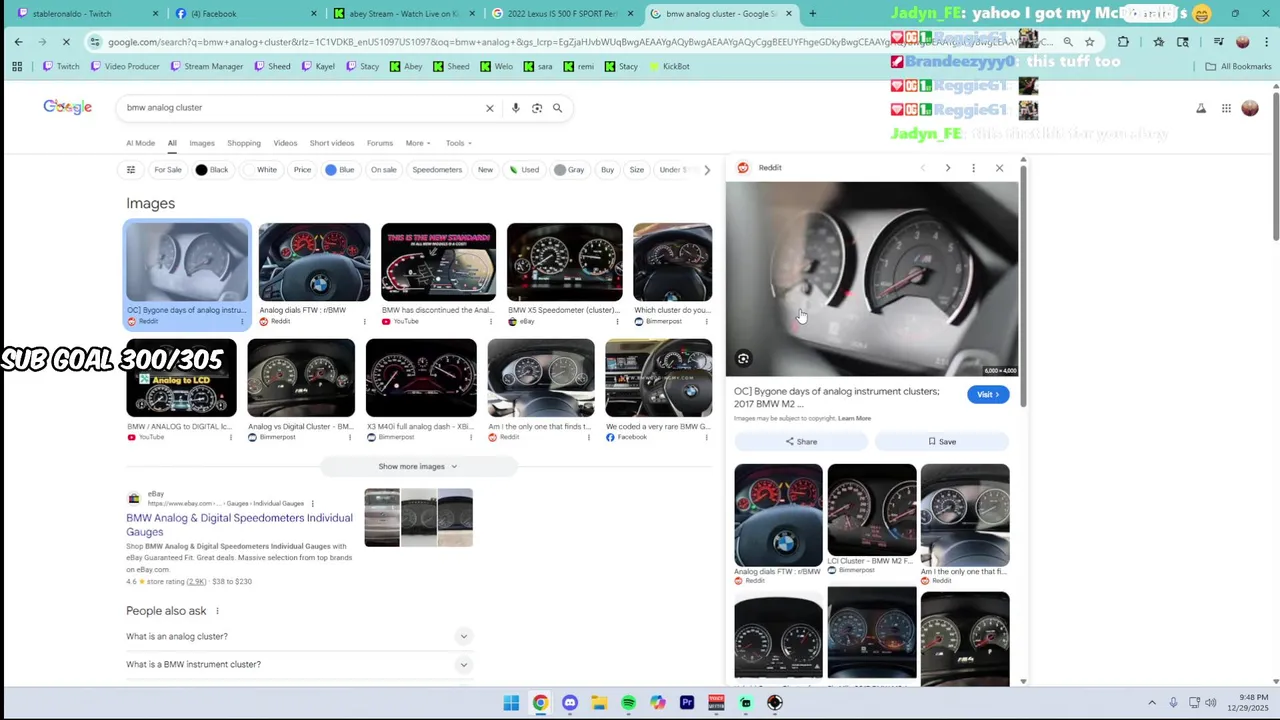1280x720 pixels.
Task: Go to next image in preview panel
Action: 948,168
